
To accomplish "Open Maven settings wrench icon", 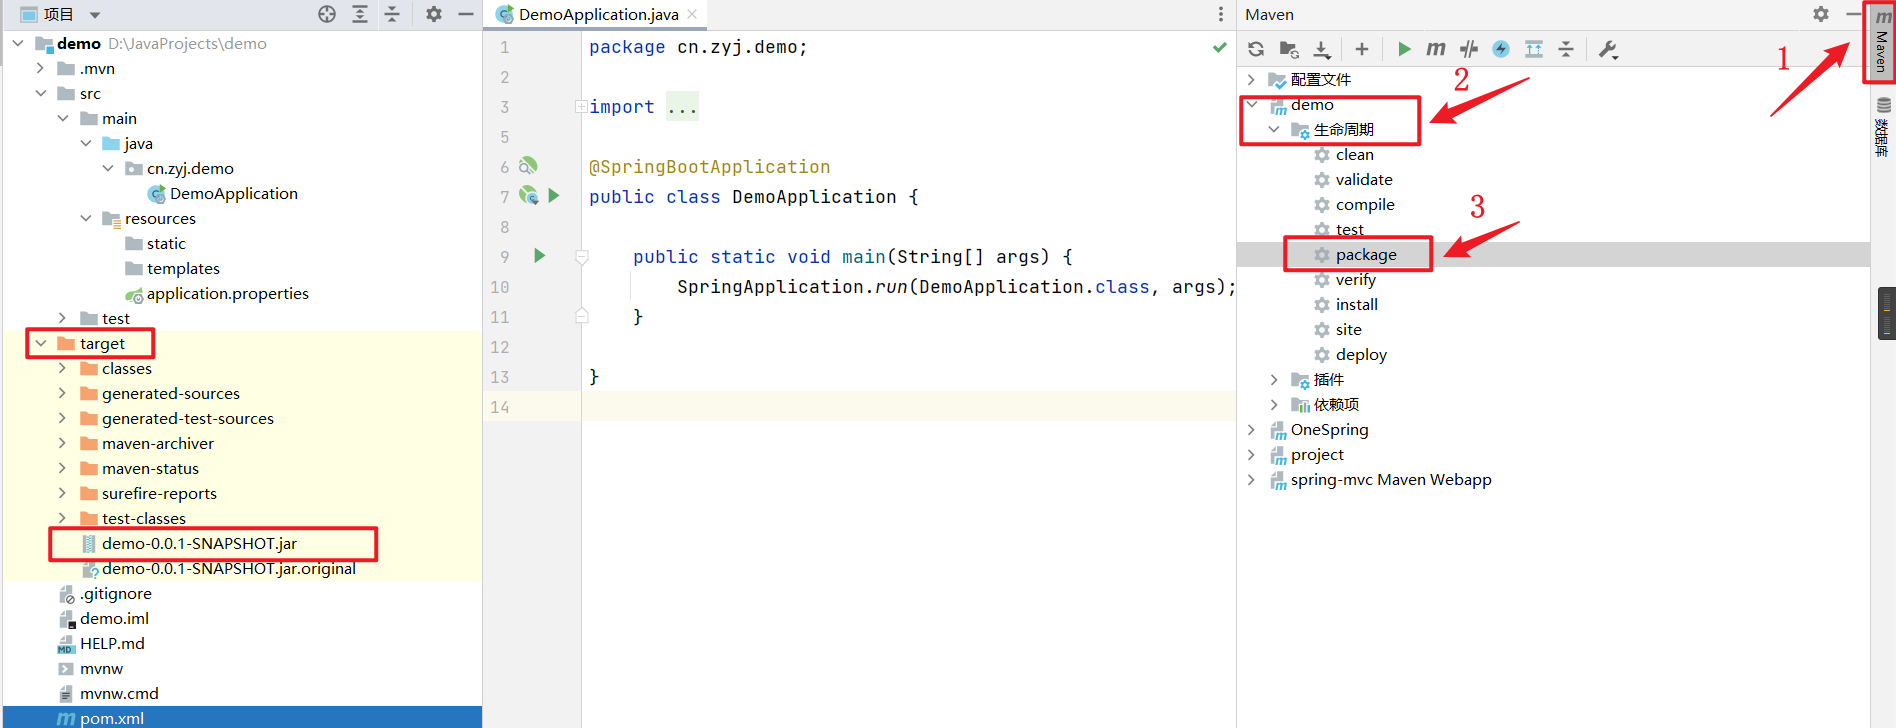I will [x=1608, y=49].
